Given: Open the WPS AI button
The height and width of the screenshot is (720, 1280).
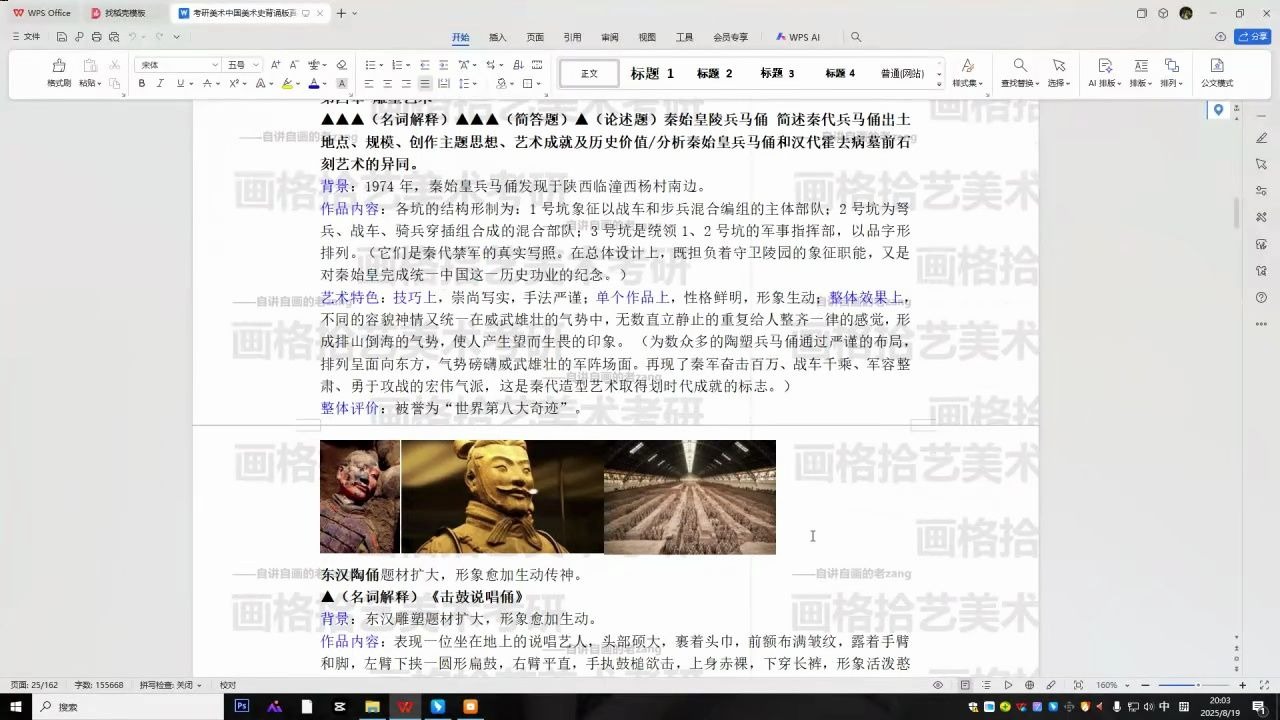Looking at the screenshot, I should [x=798, y=37].
